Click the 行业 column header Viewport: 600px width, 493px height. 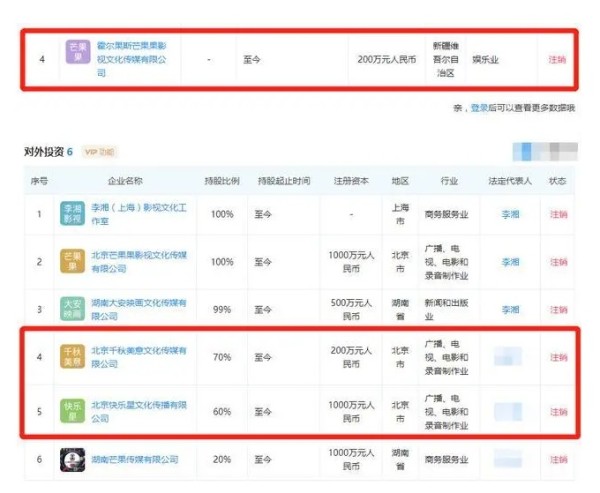(449, 181)
